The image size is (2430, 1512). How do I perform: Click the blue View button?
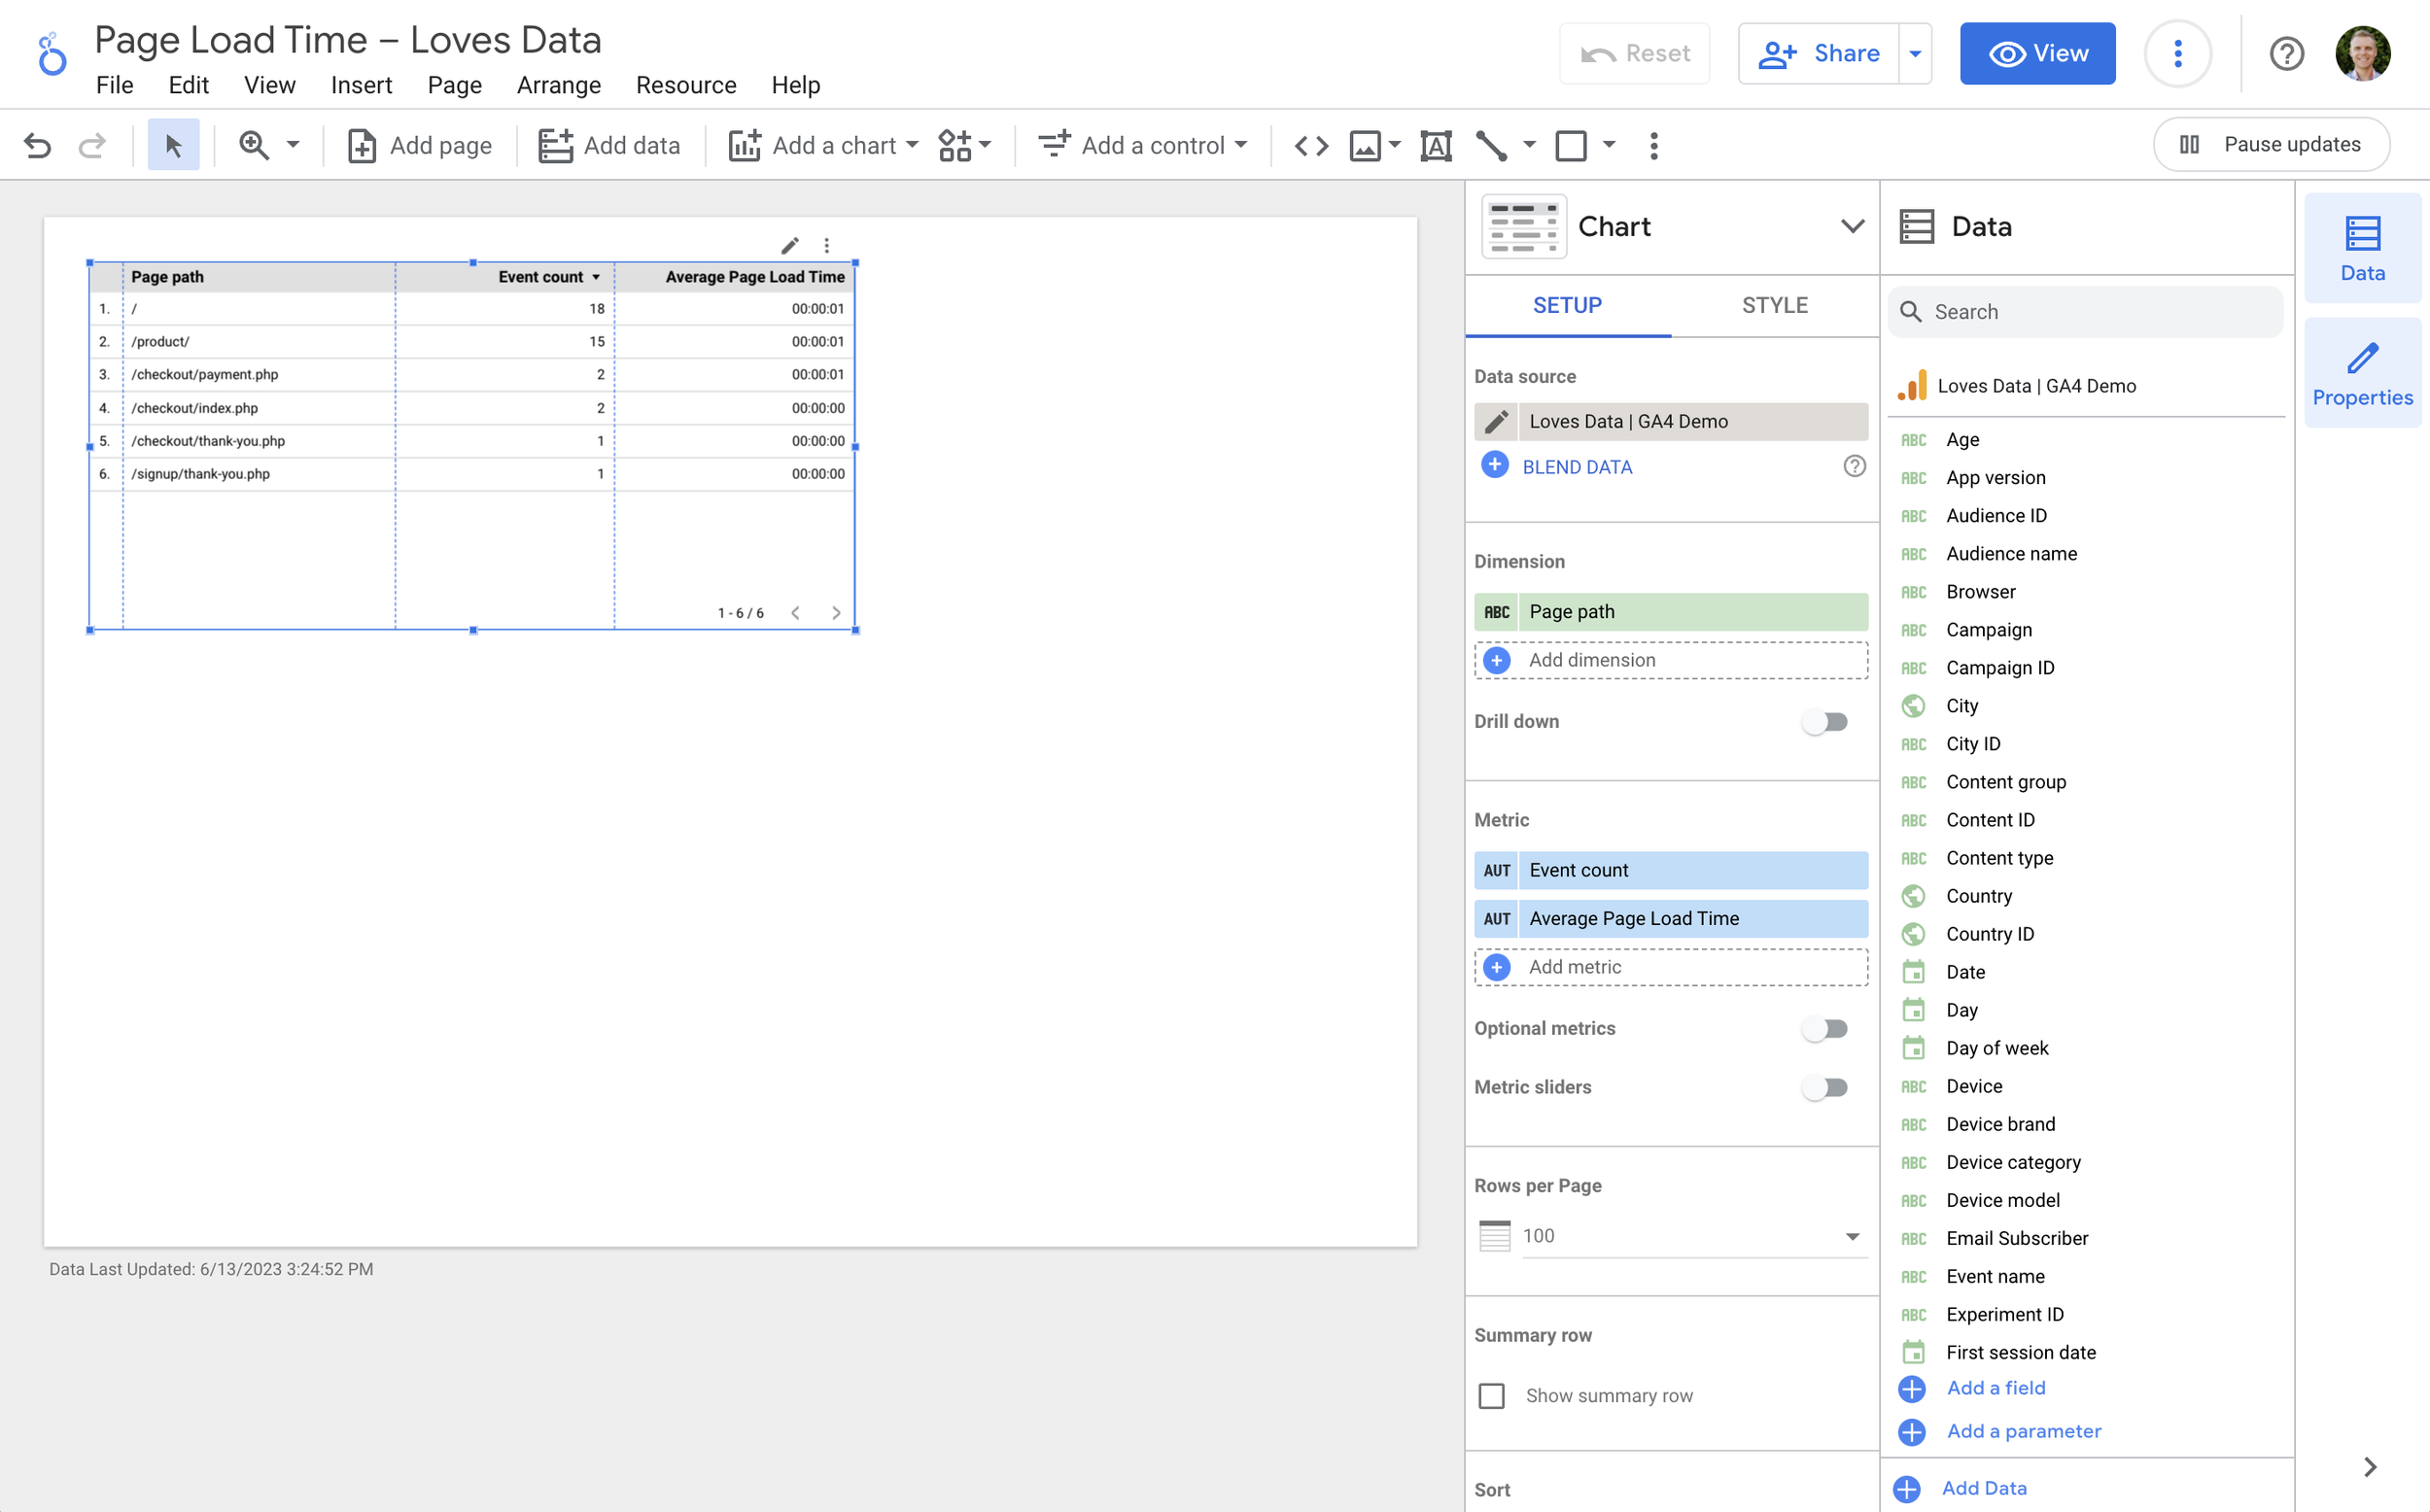coord(2037,53)
